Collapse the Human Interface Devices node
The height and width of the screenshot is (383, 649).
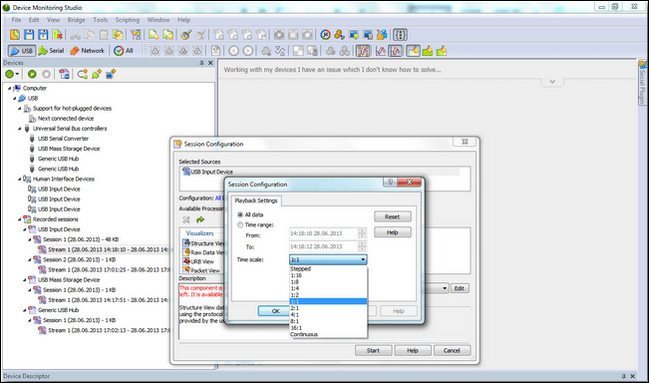pyautogui.click(x=19, y=179)
